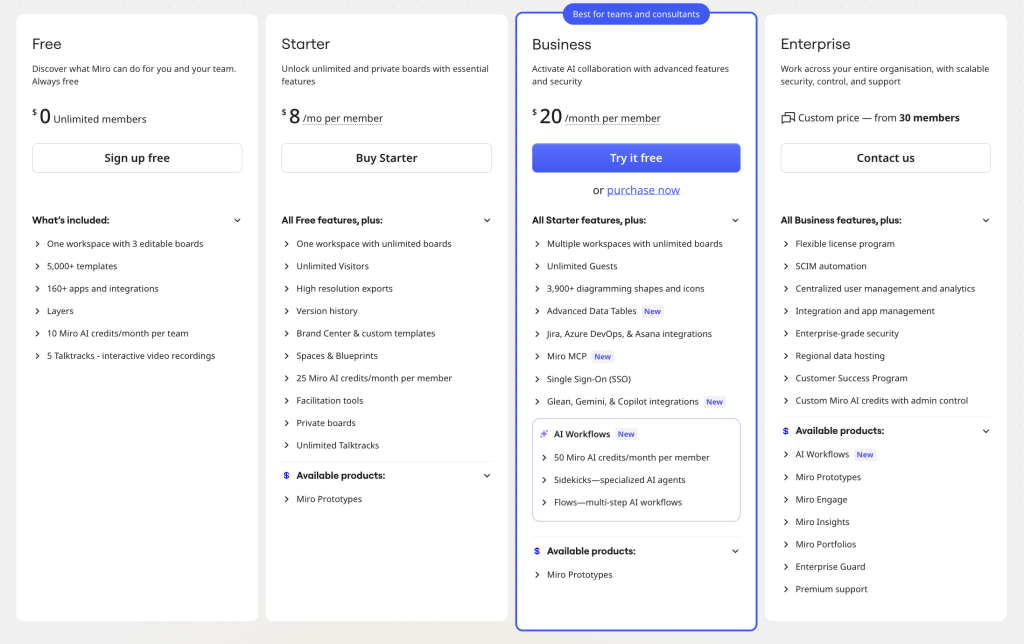Toggle Available products chevron in Business plan
This screenshot has width=1024, height=644.
[x=735, y=551]
